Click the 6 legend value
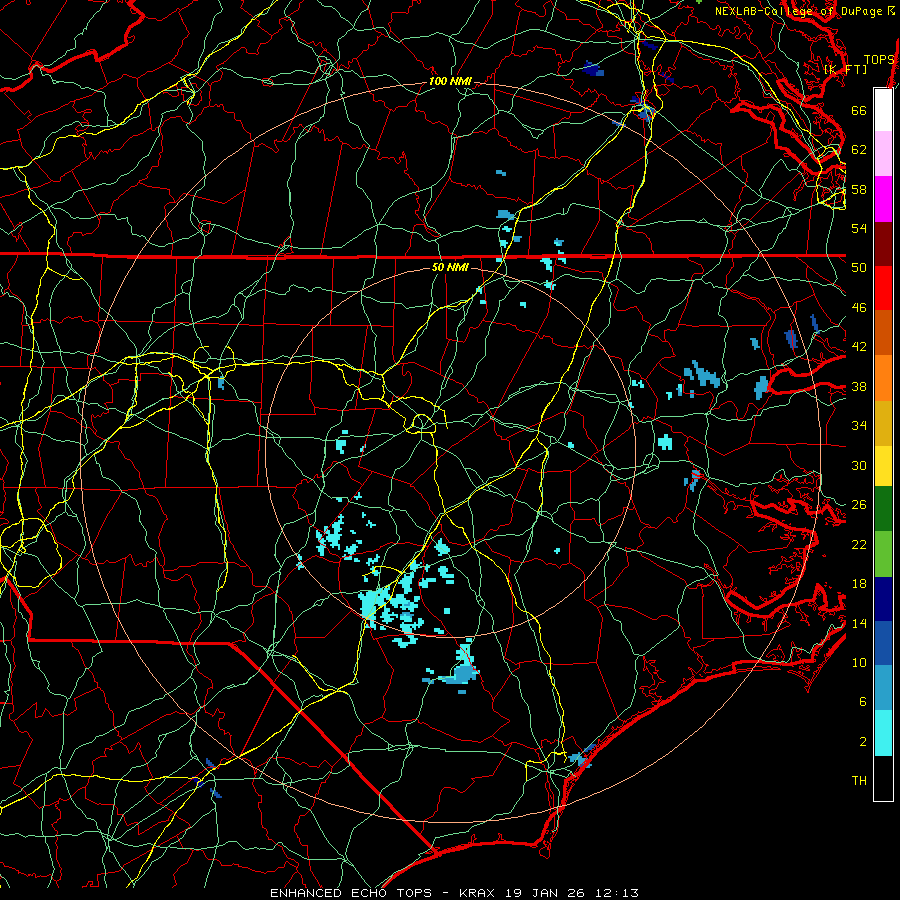900x900 pixels. 862,702
